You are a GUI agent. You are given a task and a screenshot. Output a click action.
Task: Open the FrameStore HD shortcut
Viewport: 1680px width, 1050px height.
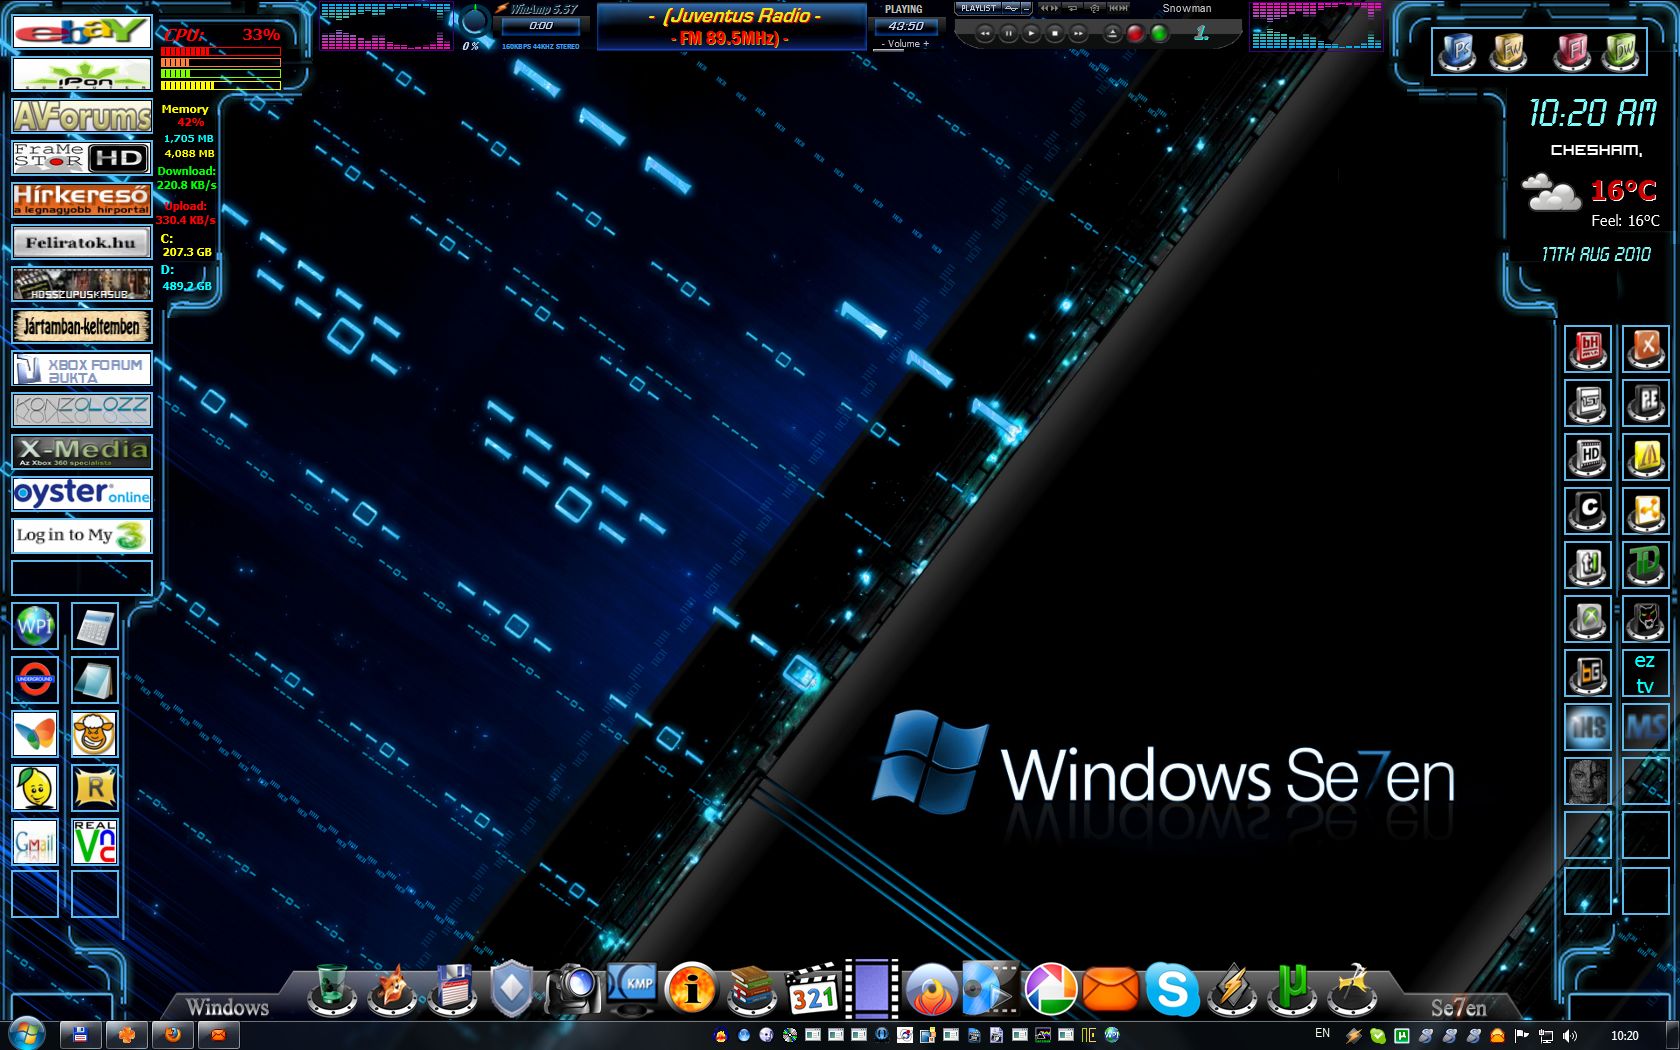pyautogui.click(x=82, y=158)
